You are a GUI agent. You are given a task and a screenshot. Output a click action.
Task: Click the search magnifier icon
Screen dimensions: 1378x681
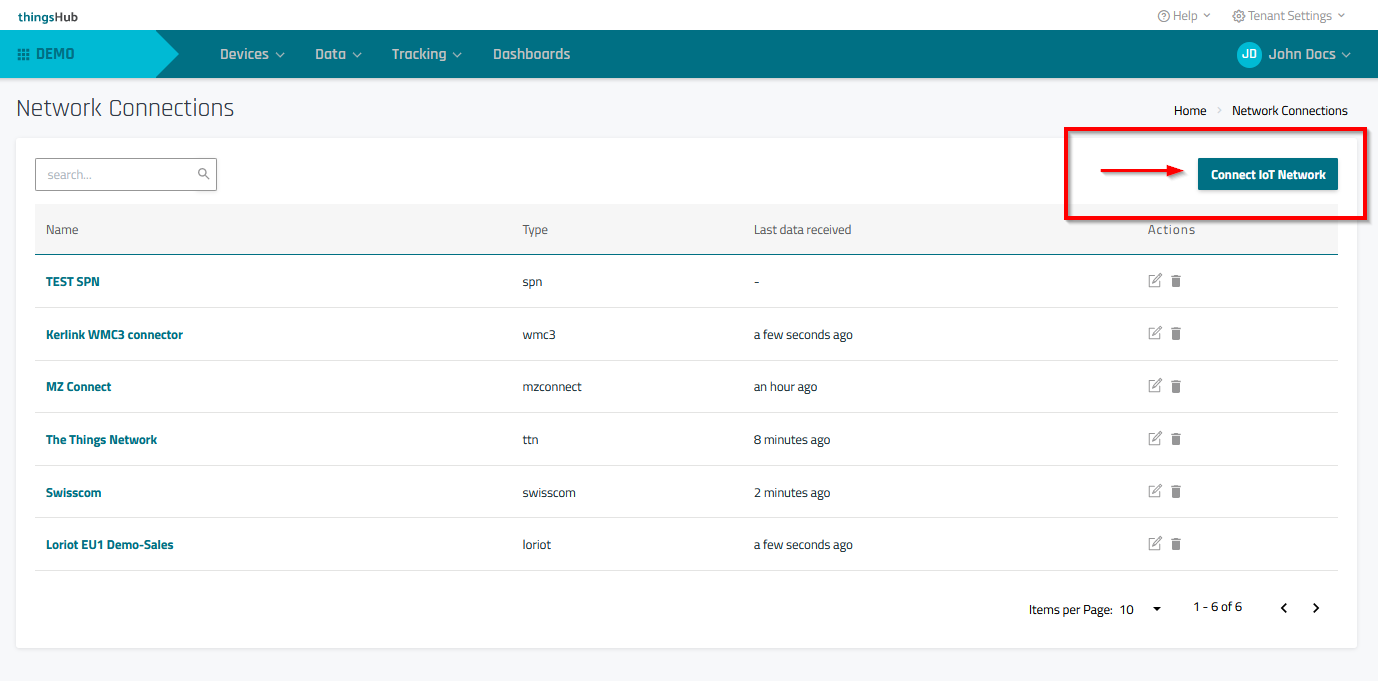click(204, 174)
